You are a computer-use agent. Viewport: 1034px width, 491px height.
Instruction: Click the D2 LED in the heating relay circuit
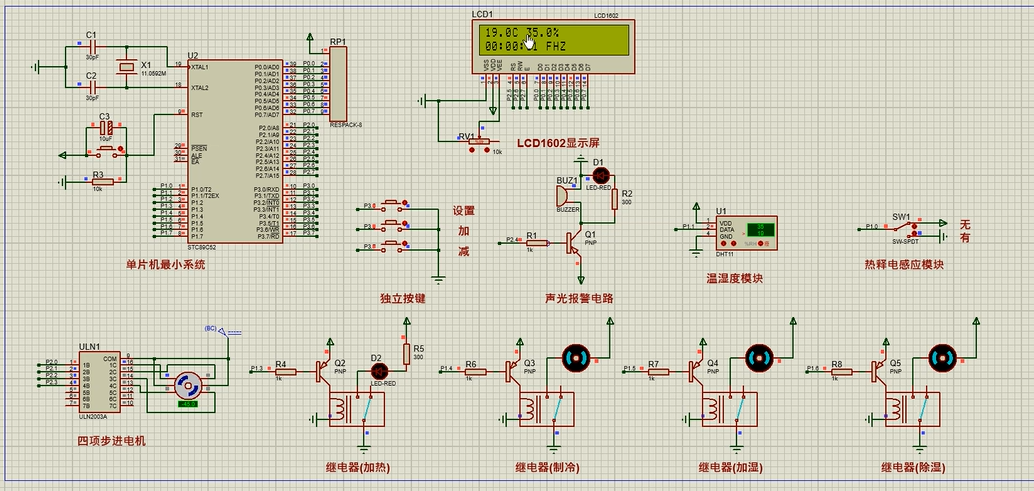(x=378, y=371)
